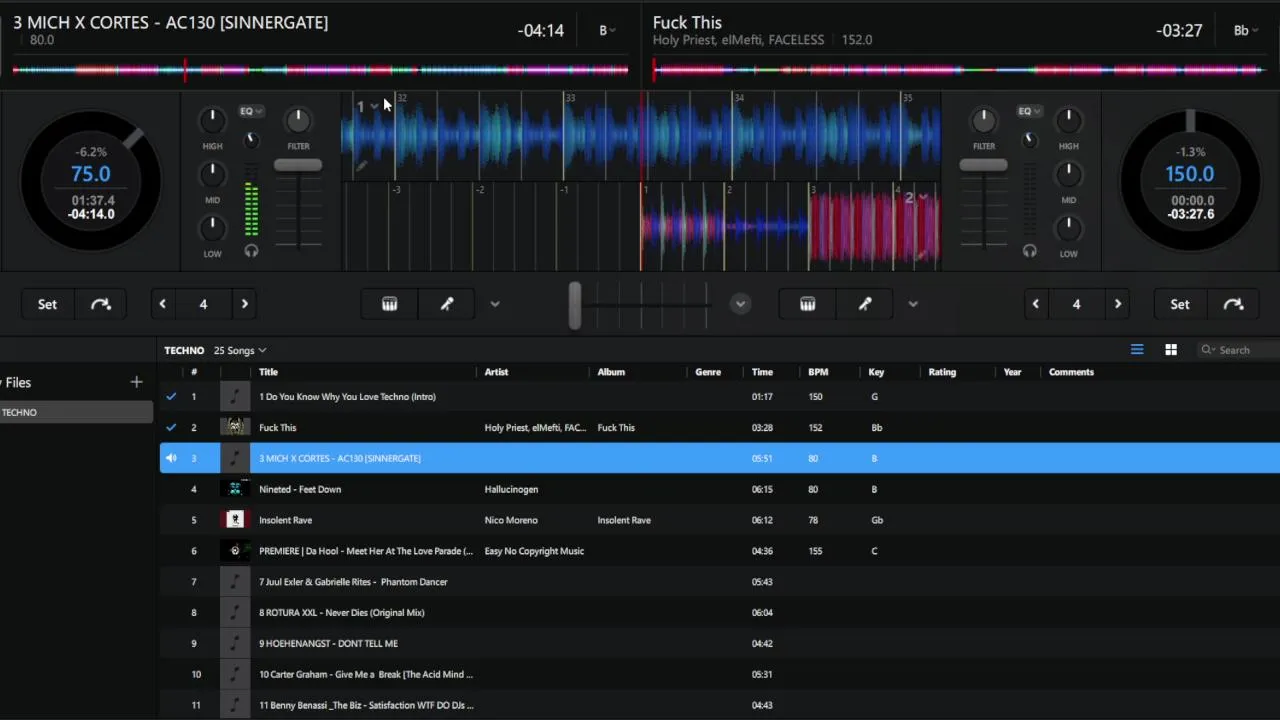Expand the crossfader options chevron
The height and width of the screenshot is (720, 1280).
point(740,304)
